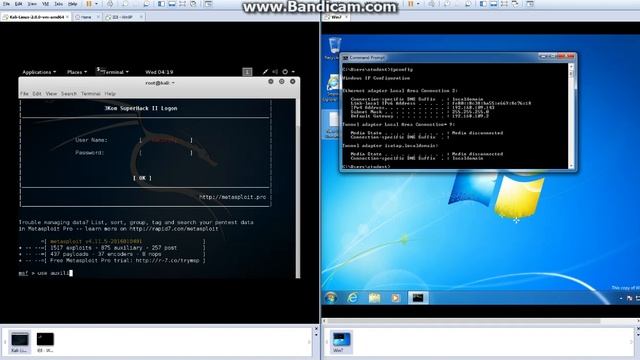
Task: Click Send Ctrl+Alt+Del icon in left toolbar
Action: click(x=110, y=4)
